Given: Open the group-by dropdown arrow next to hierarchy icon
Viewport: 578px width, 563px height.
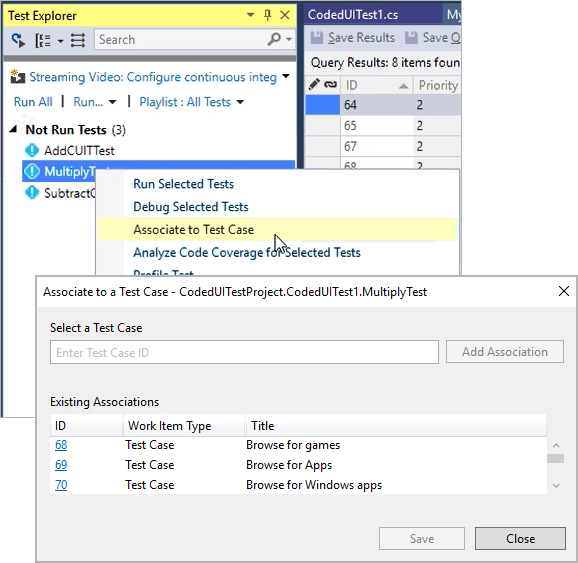Looking at the screenshot, I should tap(60, 41).
